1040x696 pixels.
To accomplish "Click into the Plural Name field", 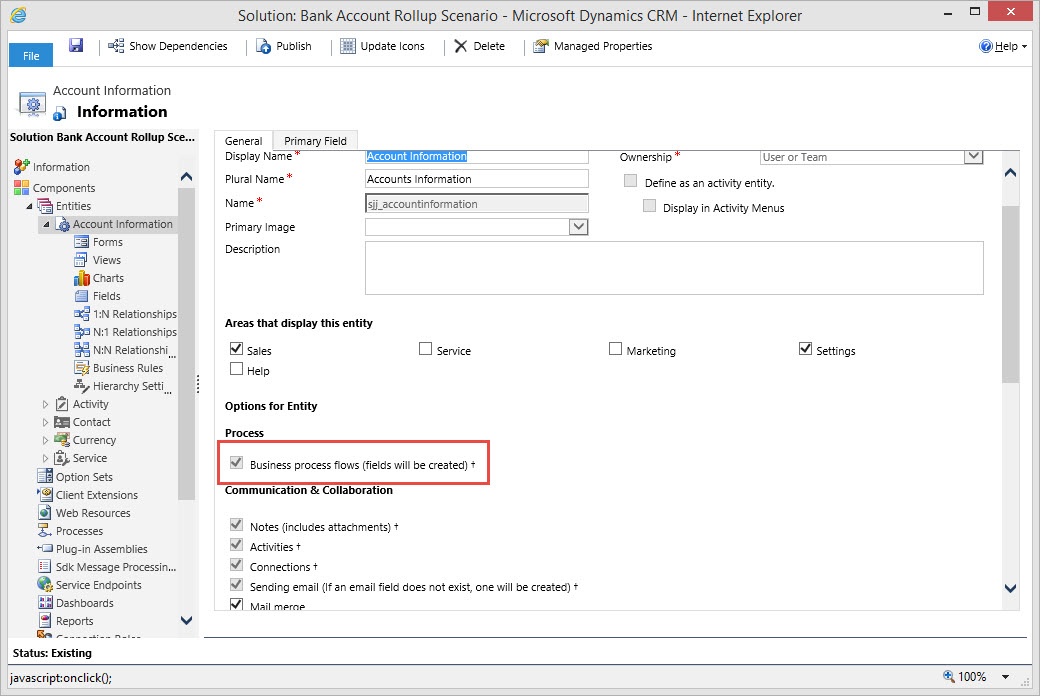I will [477, 179].
